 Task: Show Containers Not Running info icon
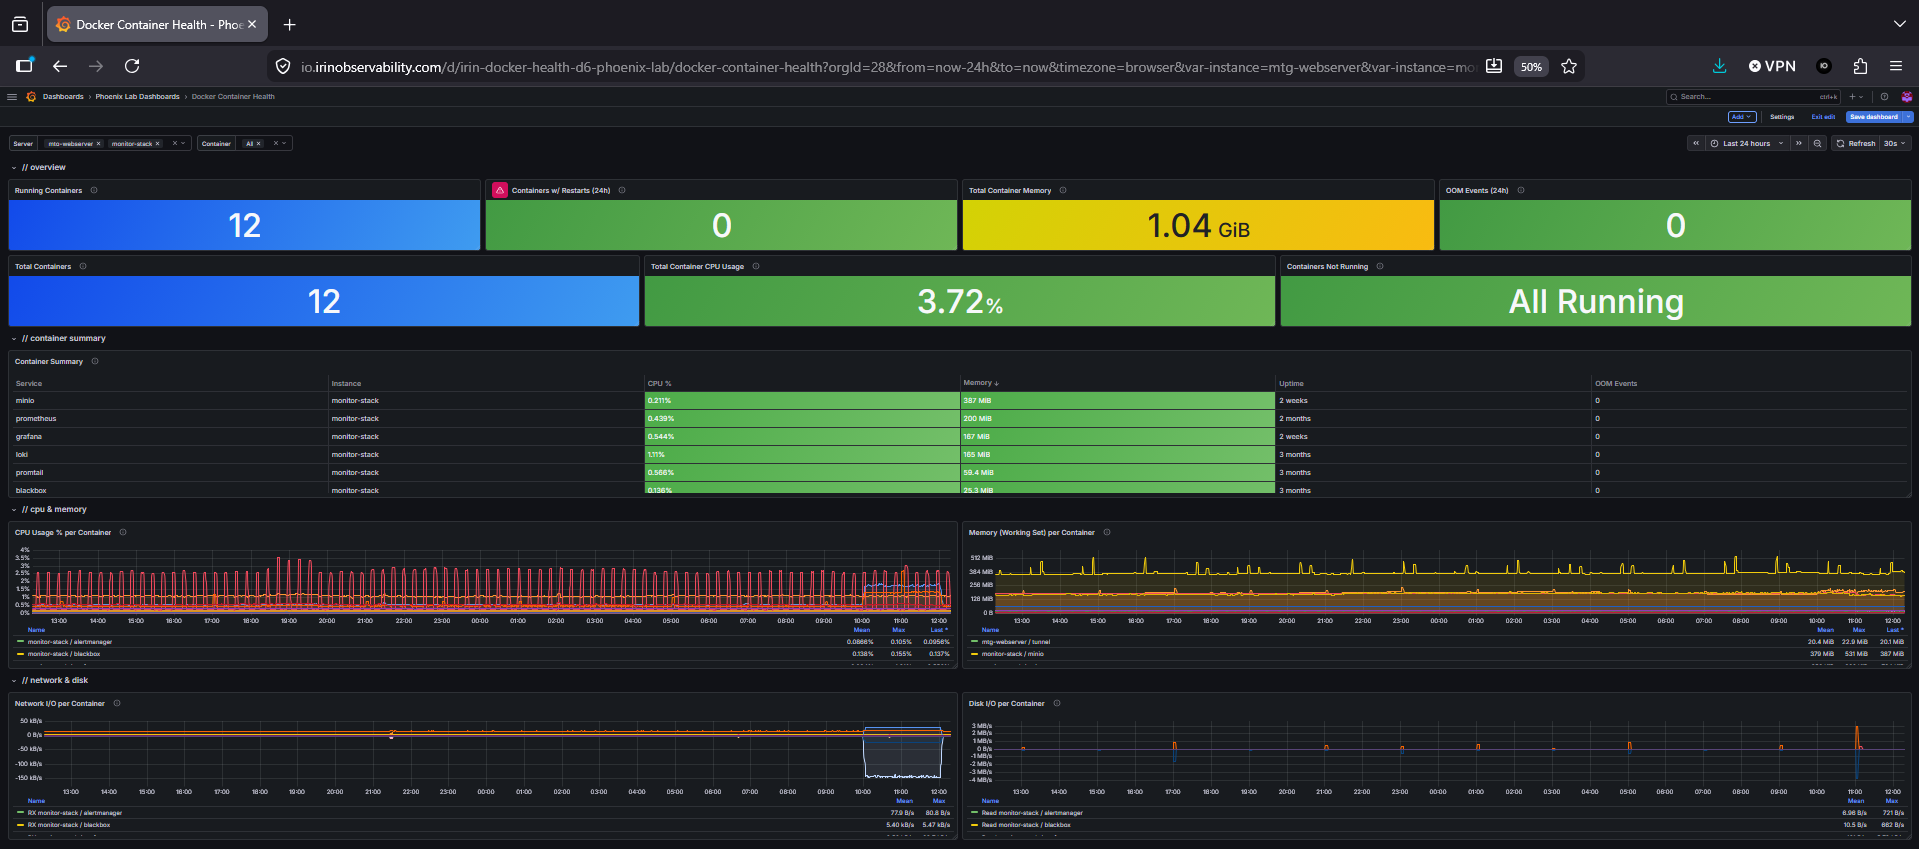pyautogui.click(x=1380, y=266)
